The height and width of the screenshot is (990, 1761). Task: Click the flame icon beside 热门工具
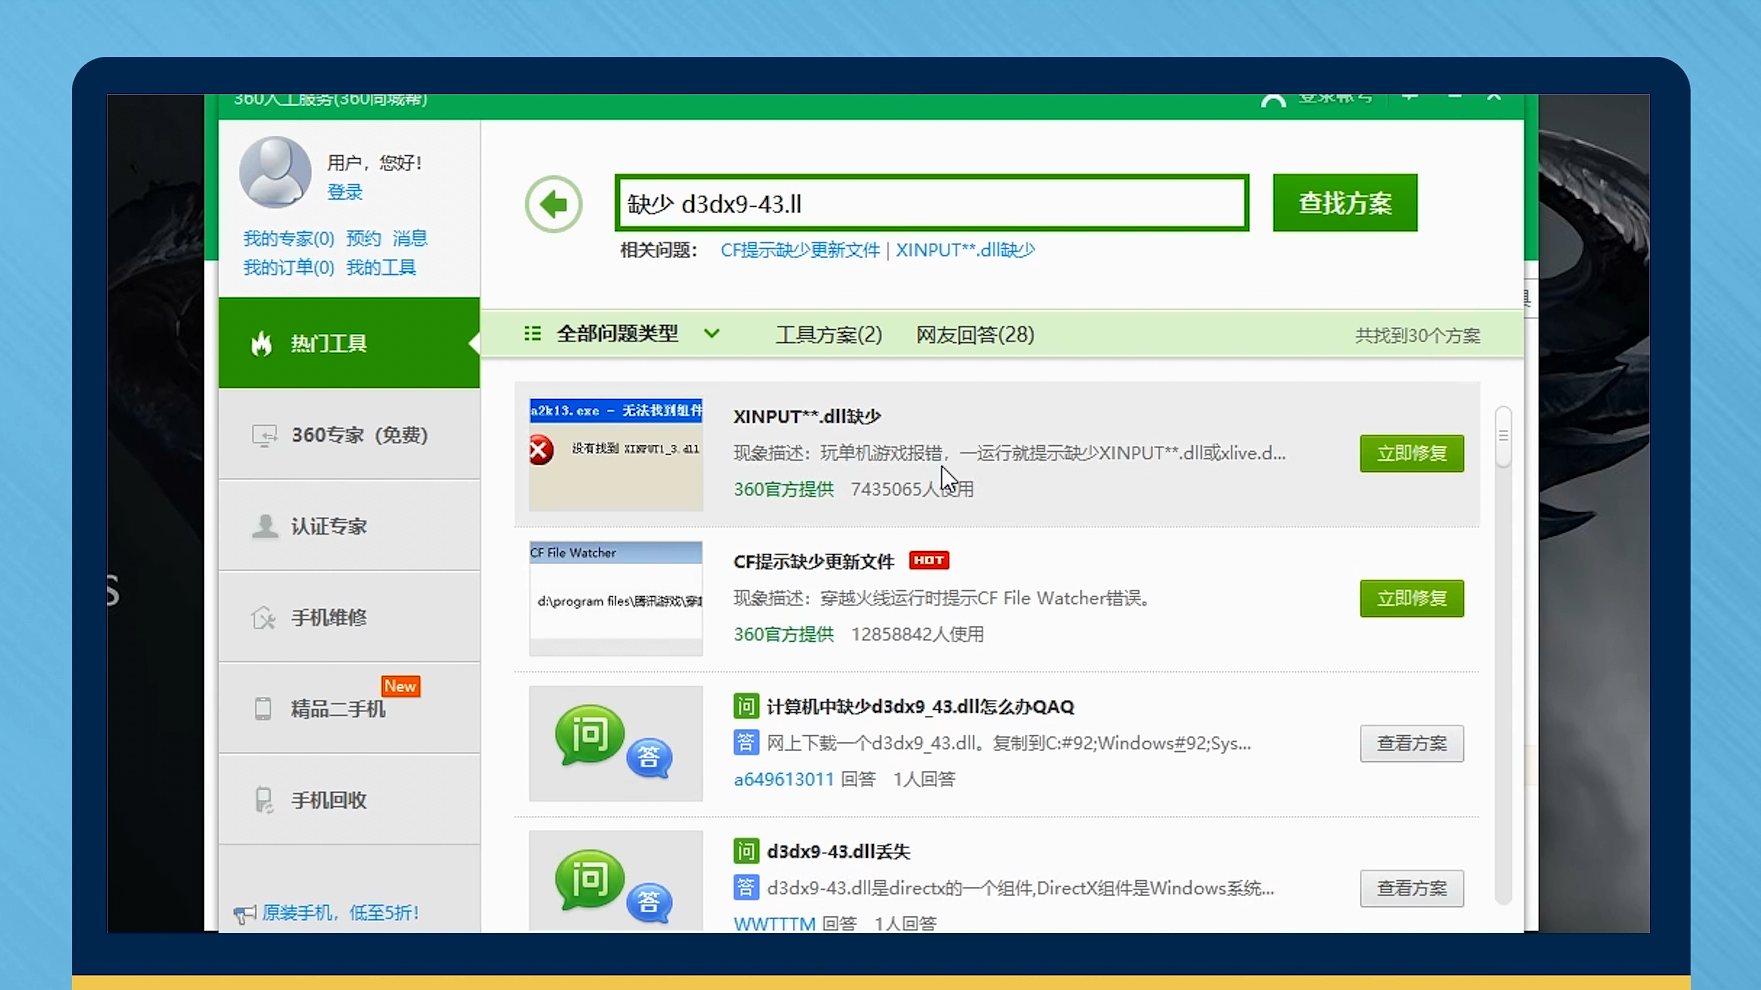click(261, 343)
